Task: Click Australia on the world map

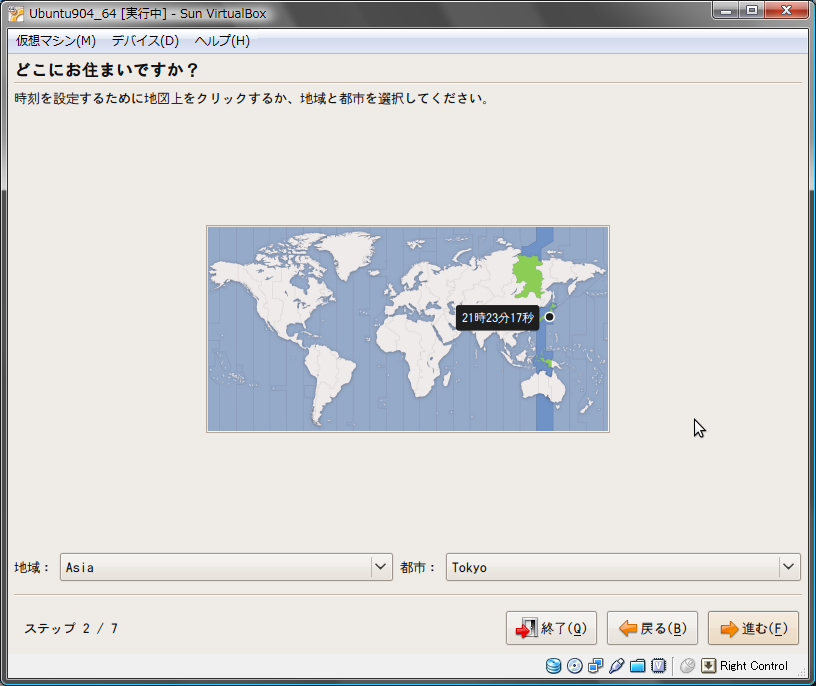Action: coord(543,386)
